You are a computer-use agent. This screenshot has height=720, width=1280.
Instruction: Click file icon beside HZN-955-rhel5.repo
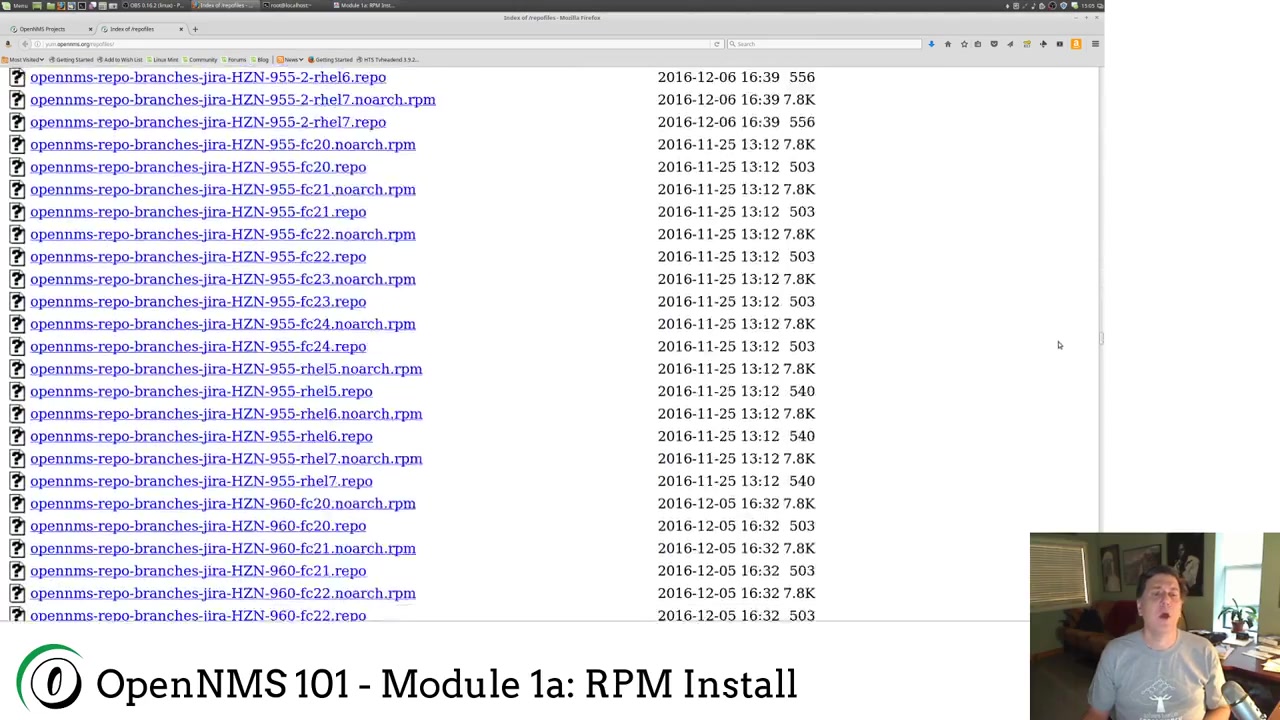tap(17, 391)
